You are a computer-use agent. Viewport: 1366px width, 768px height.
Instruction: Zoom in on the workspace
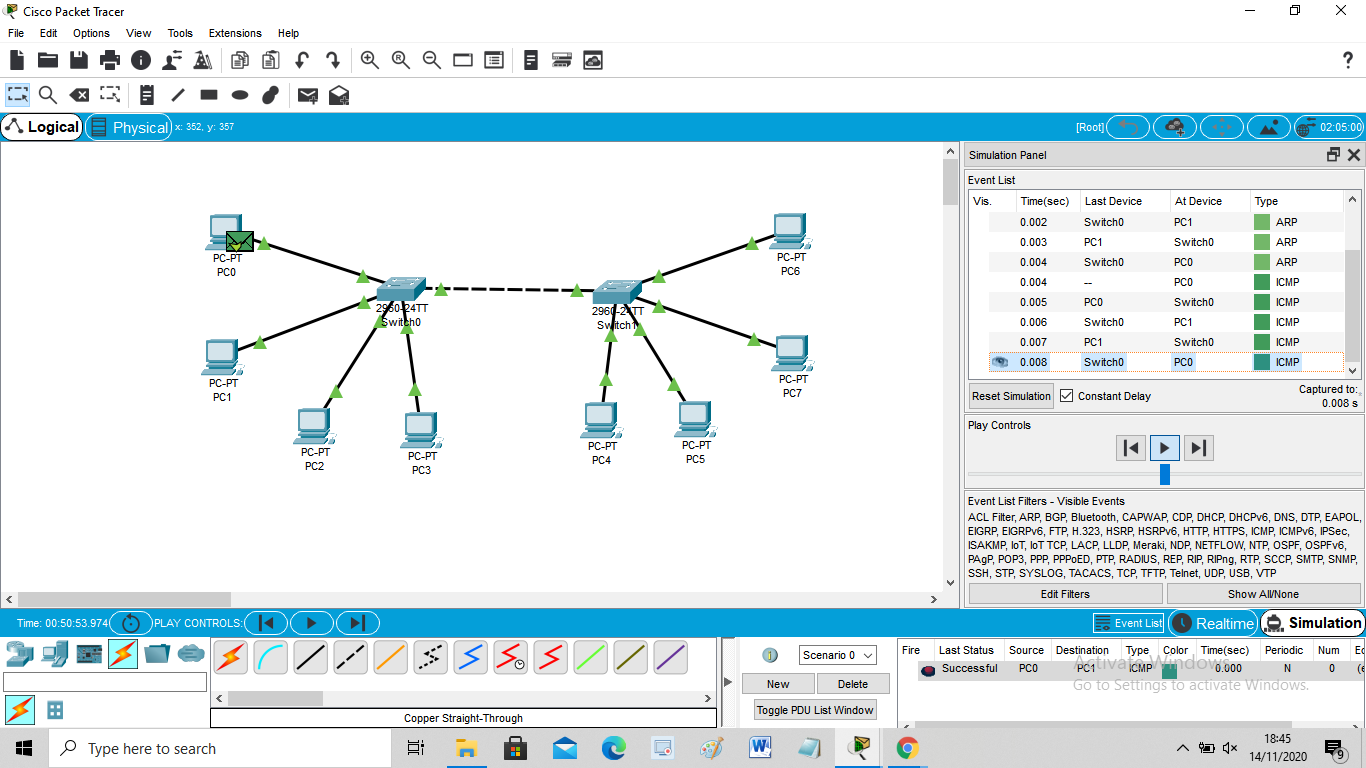(370, 60)
